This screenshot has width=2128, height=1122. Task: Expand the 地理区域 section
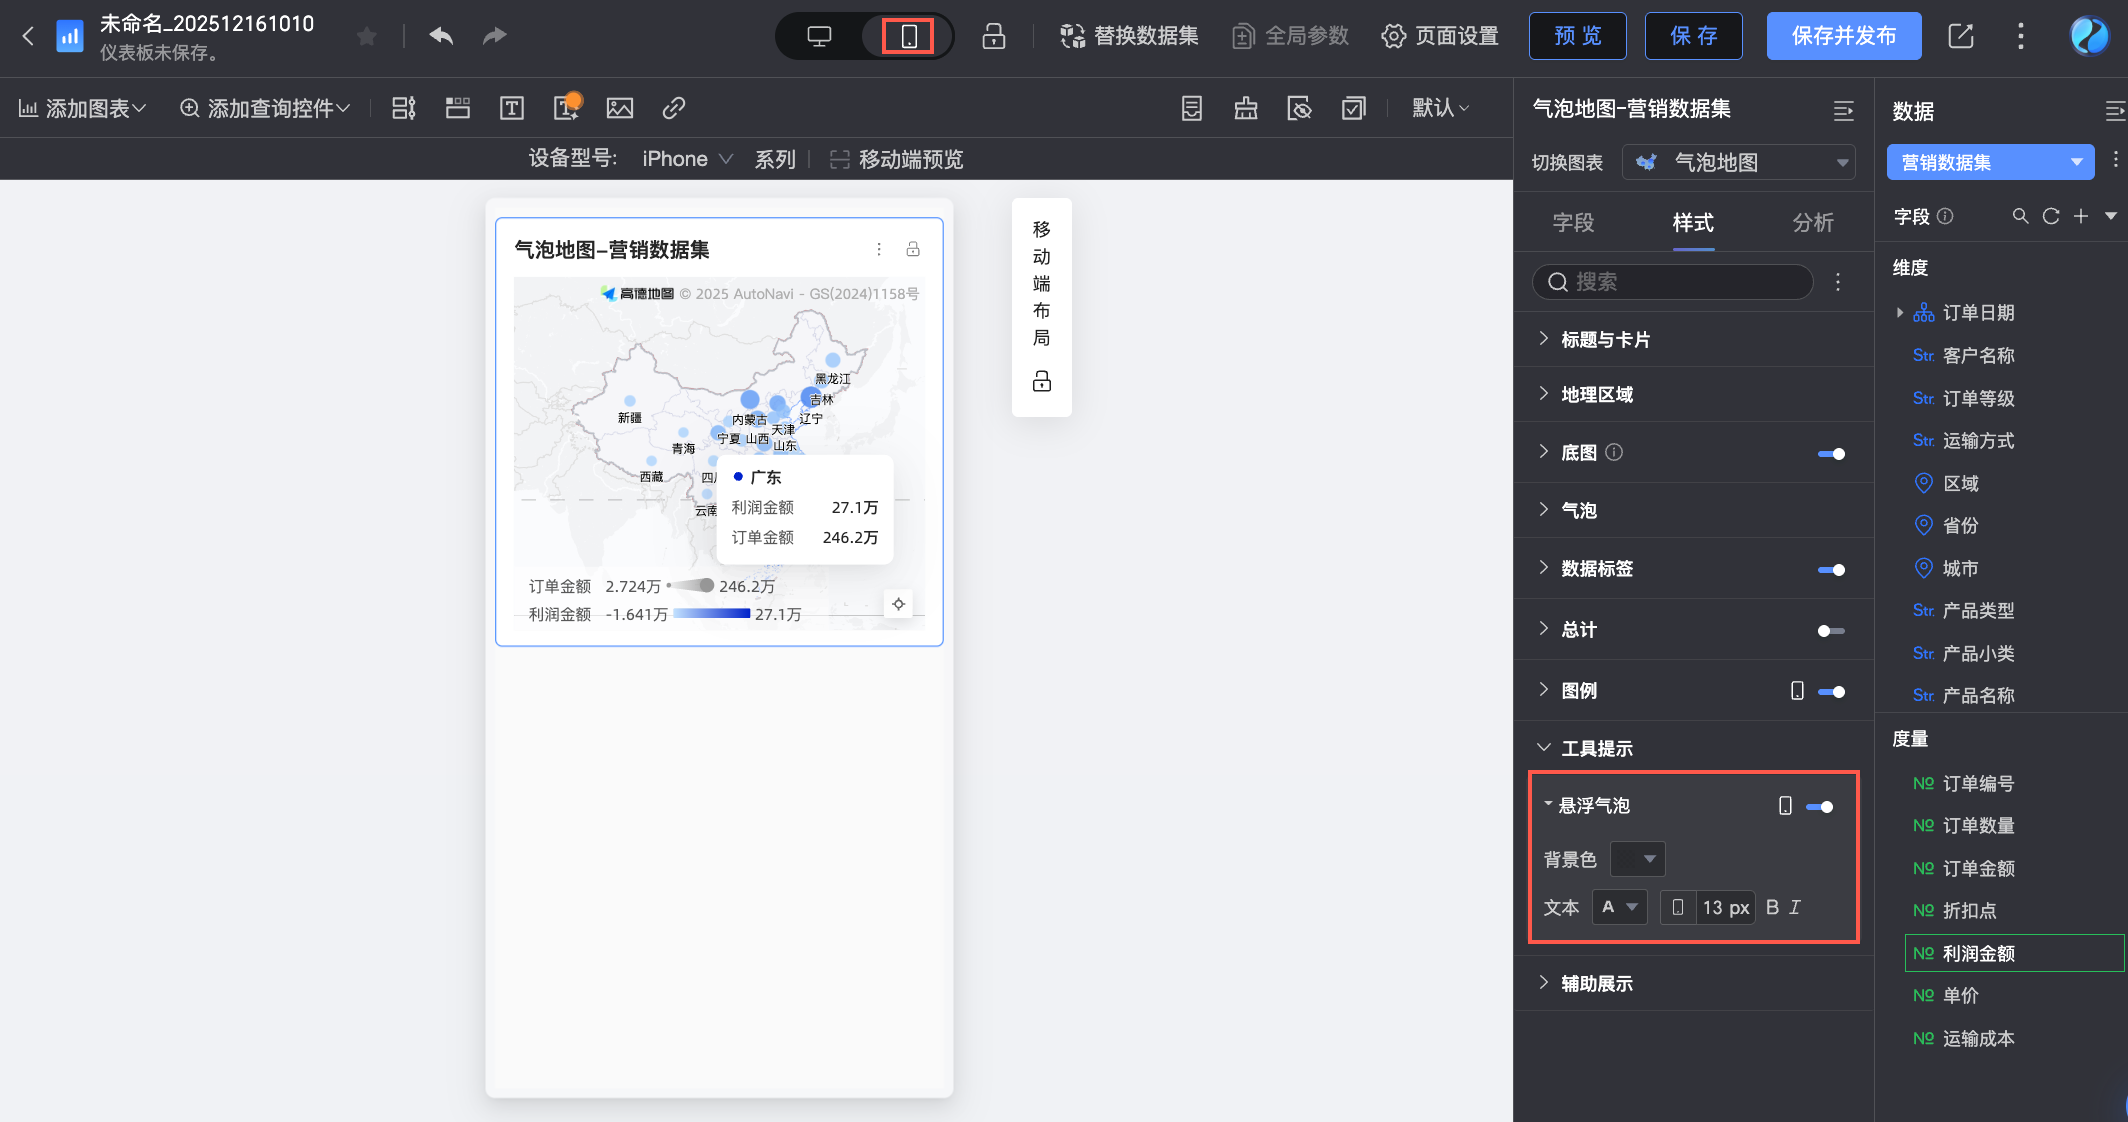(x=1597, y=395)
